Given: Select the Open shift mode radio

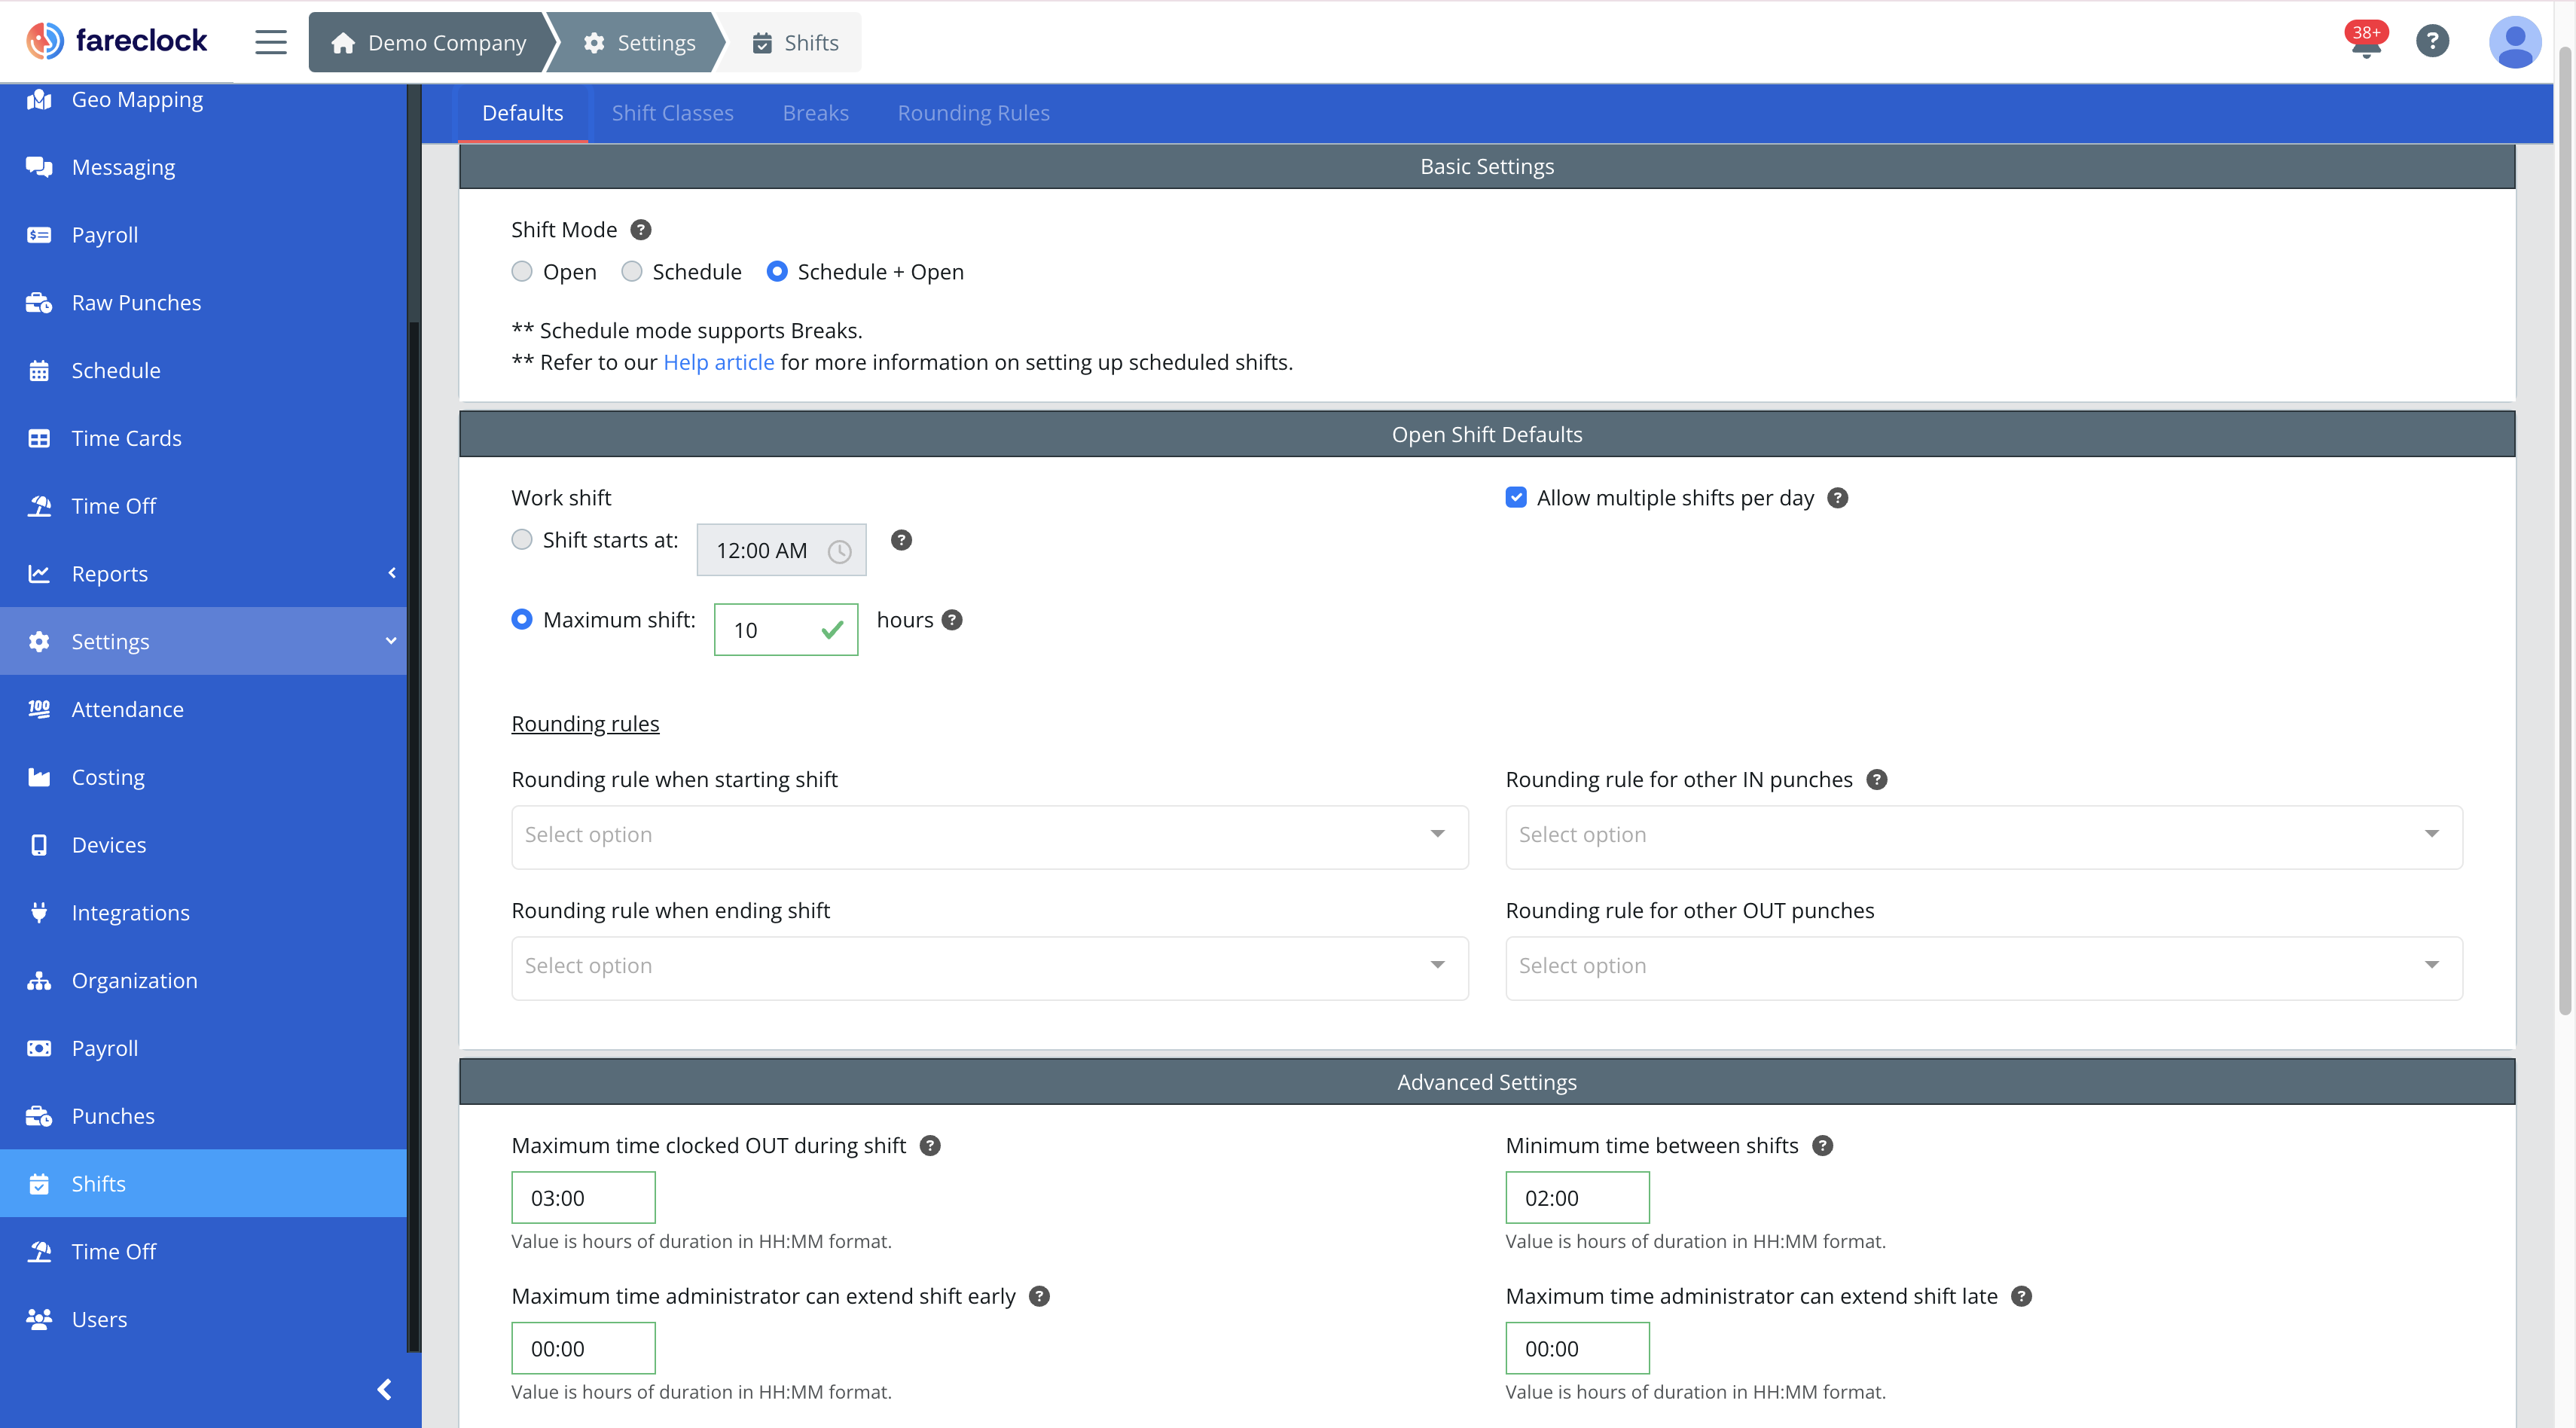Looking at the screenshot, I should (522, 272).
